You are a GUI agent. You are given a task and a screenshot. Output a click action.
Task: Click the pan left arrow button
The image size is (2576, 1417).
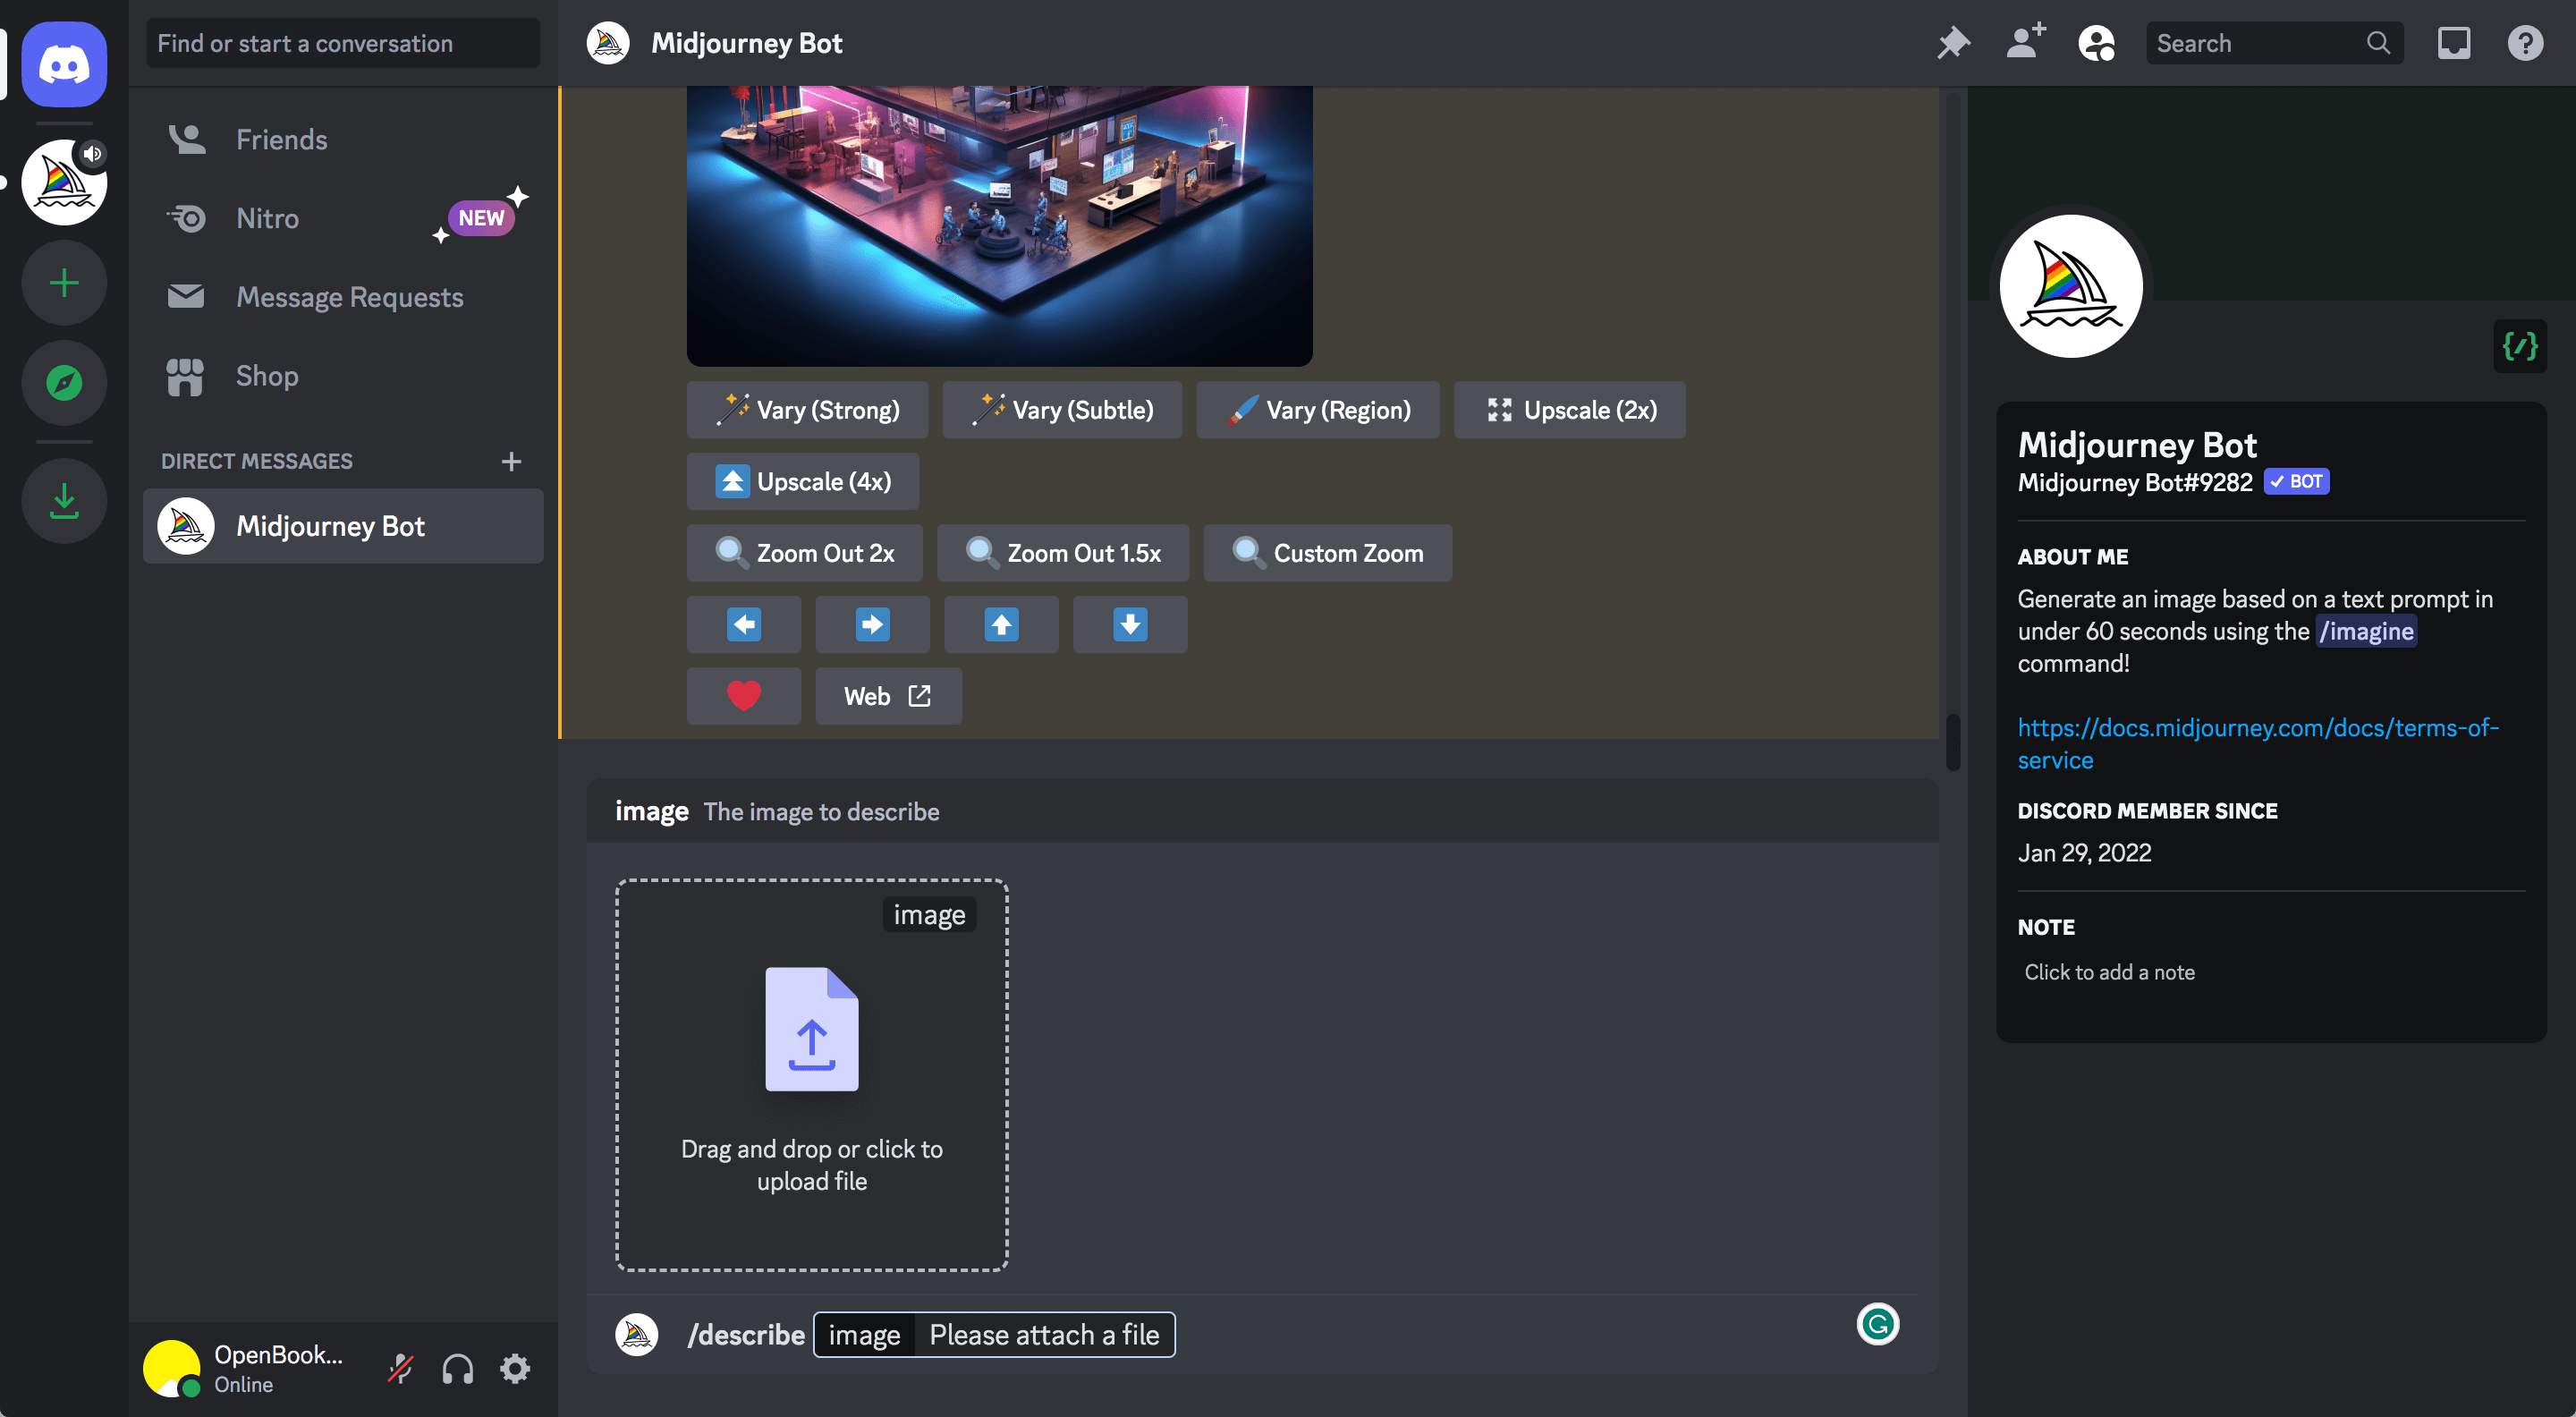[743, 624]
